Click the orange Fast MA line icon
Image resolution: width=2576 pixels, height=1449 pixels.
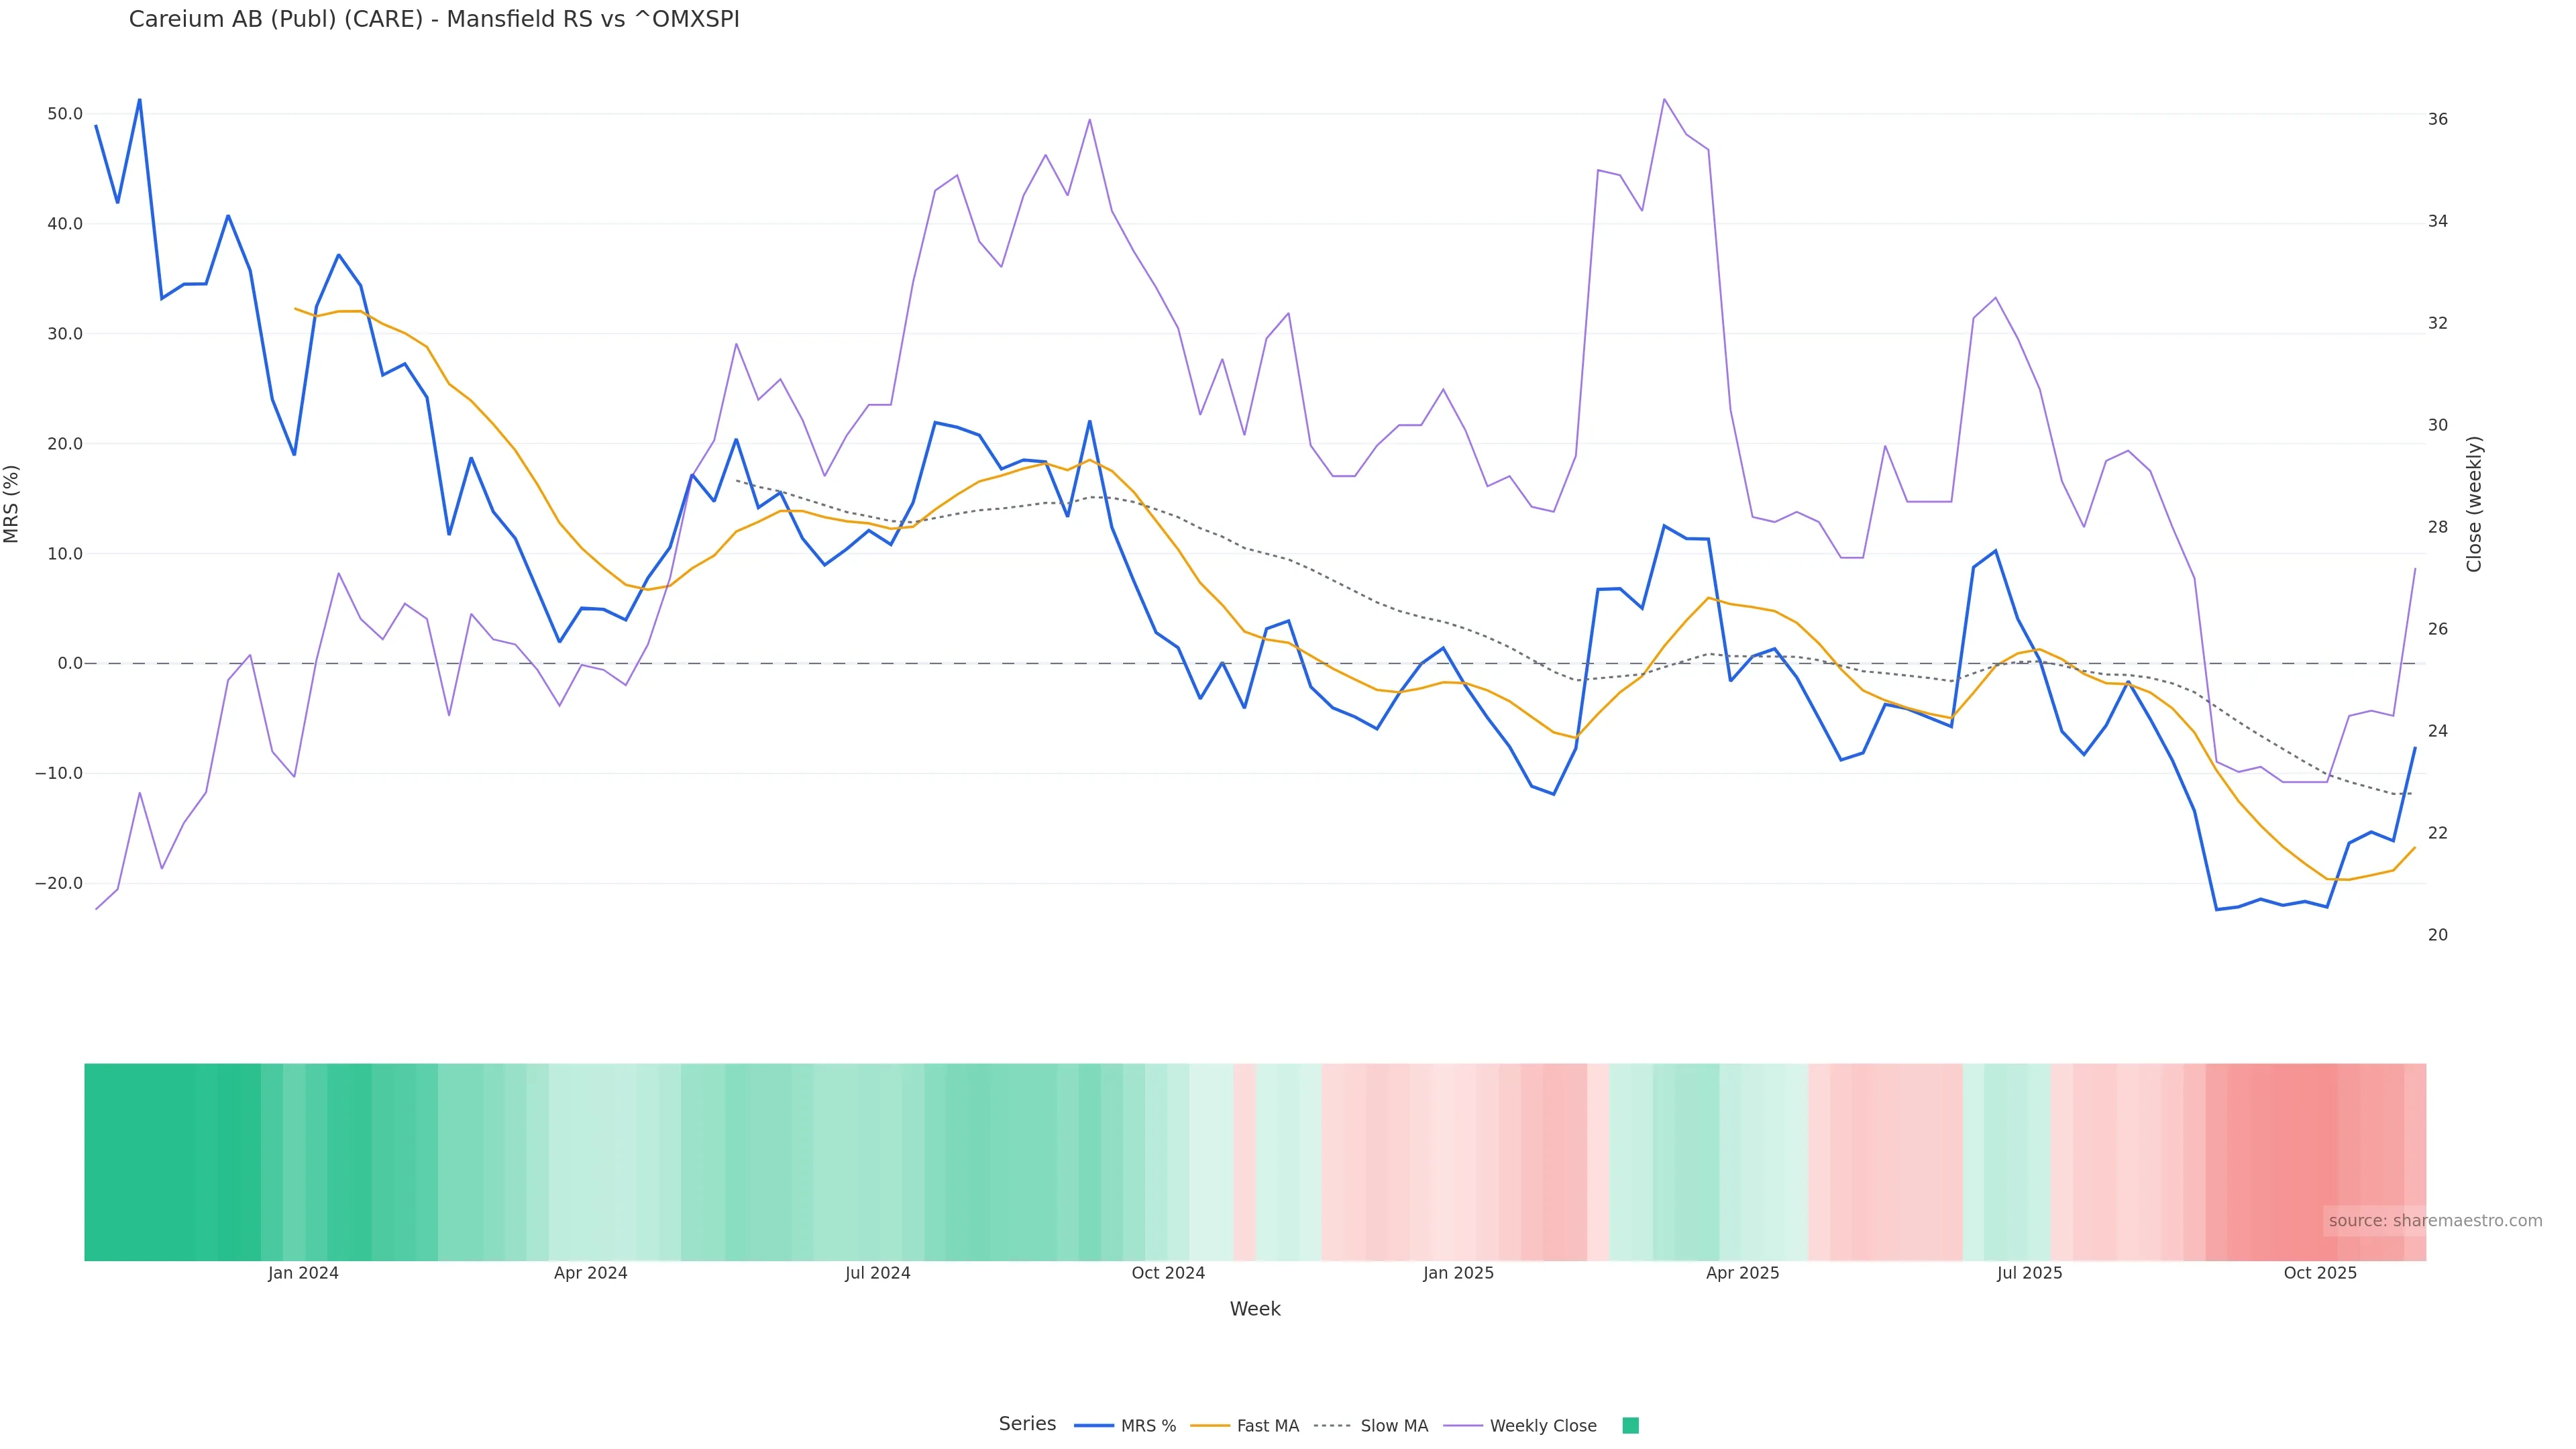point(1210,1426)
